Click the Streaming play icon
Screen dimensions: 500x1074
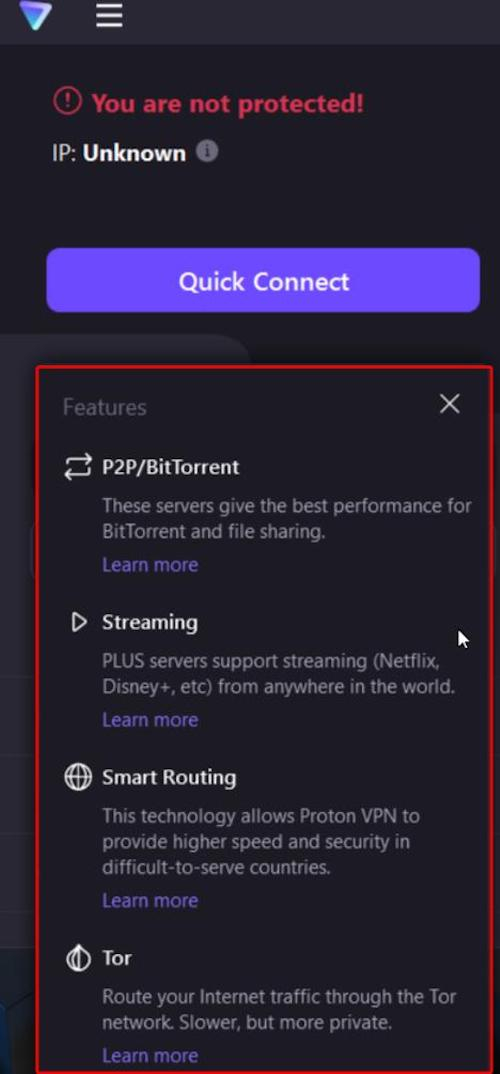[x=79, y=622]
